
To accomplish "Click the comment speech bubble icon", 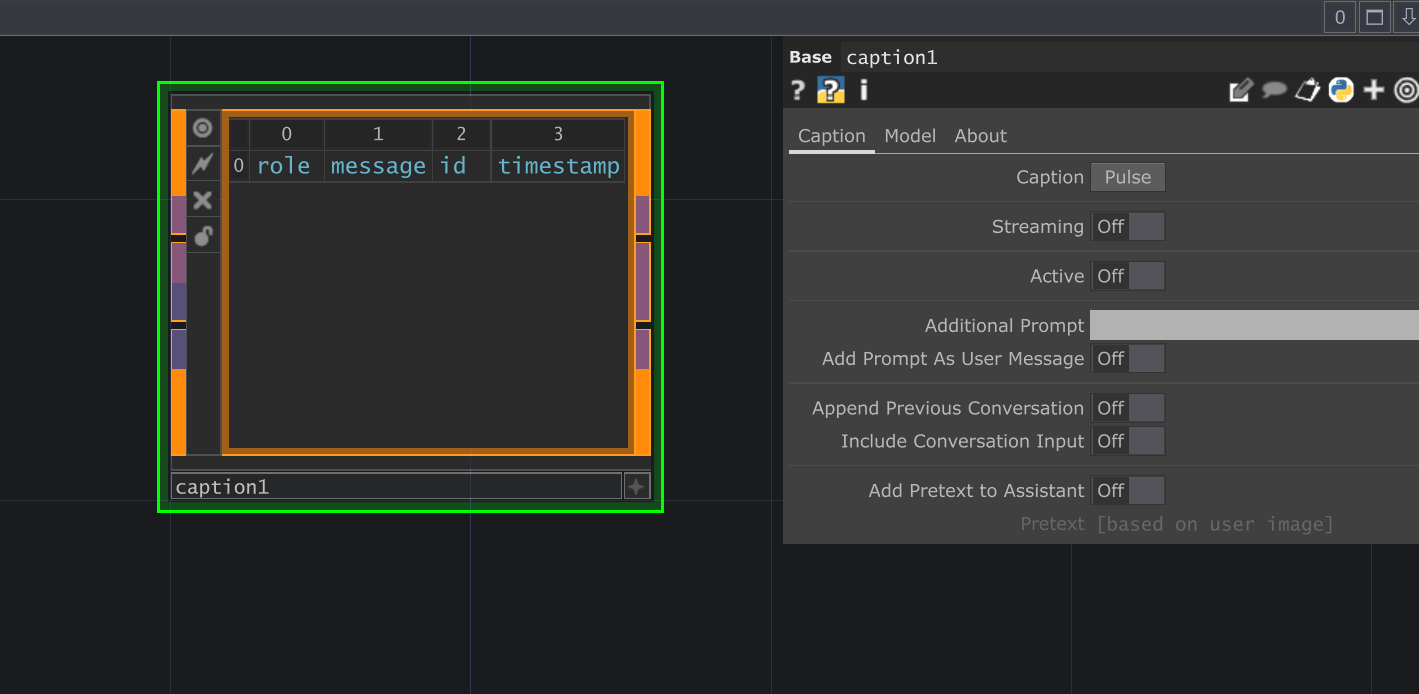I will (x=1273, y=91).
